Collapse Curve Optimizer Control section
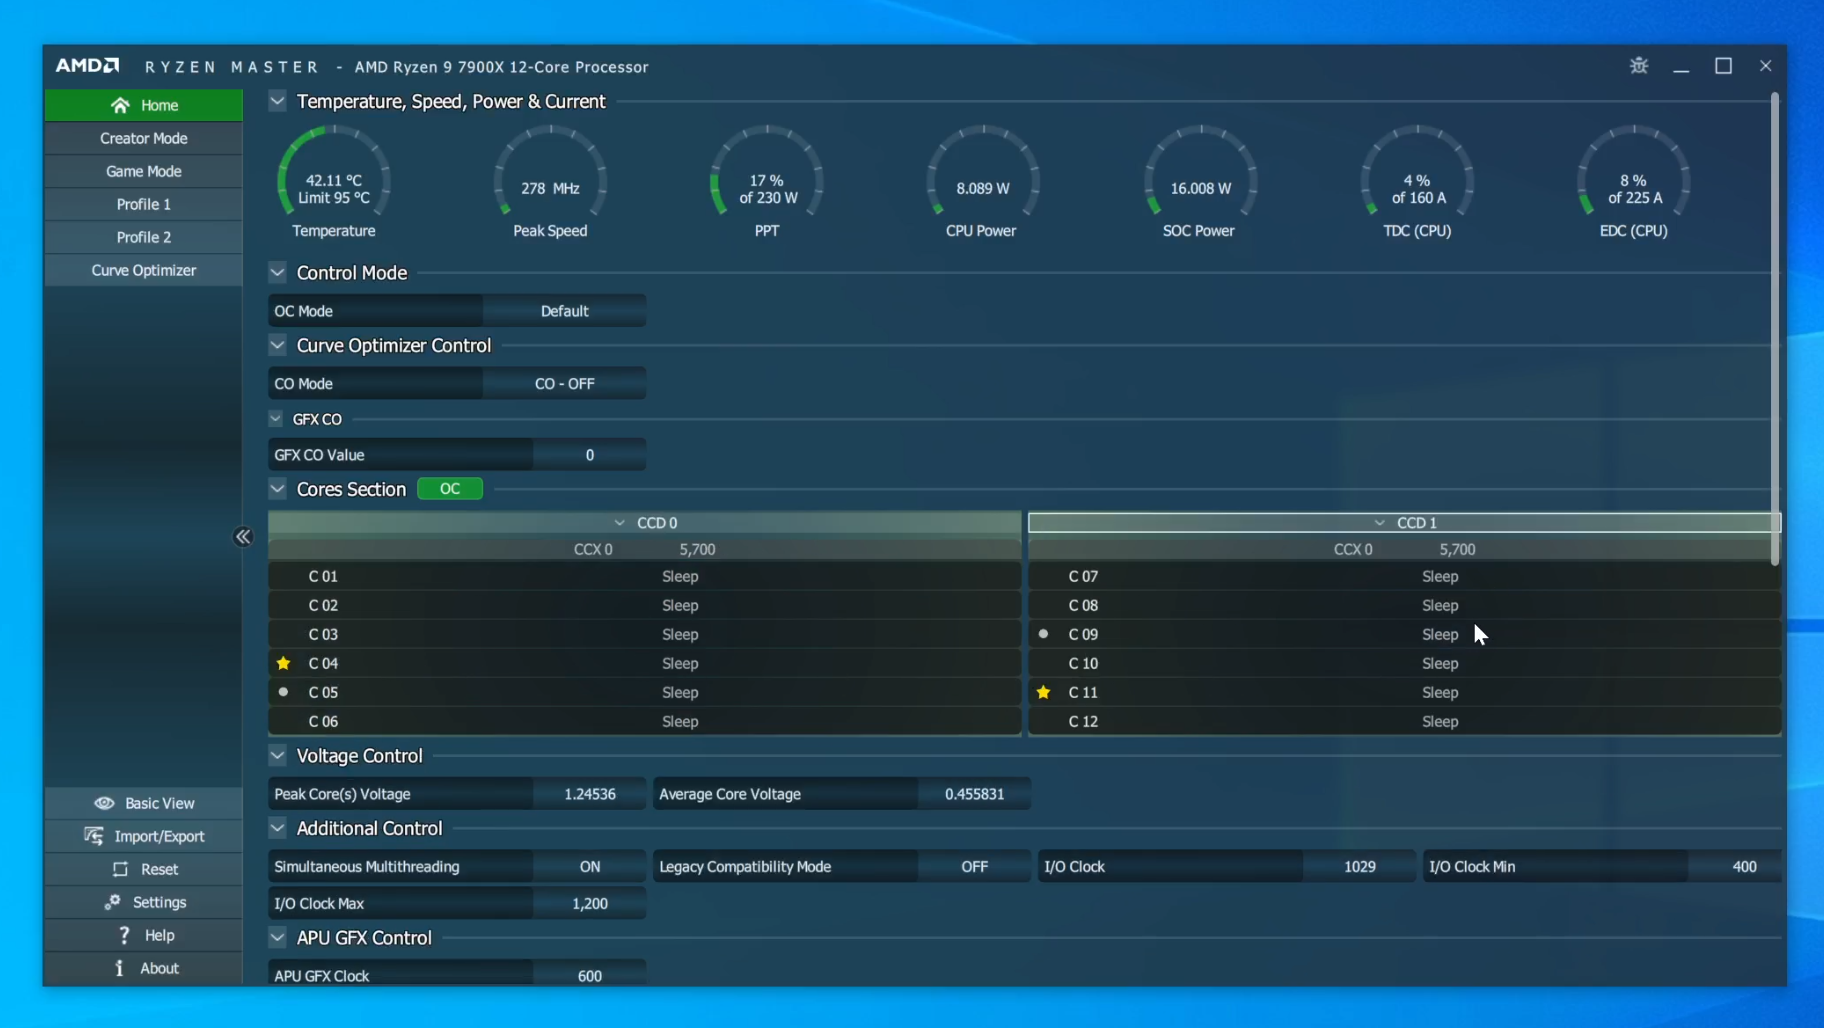 [278, 345]
